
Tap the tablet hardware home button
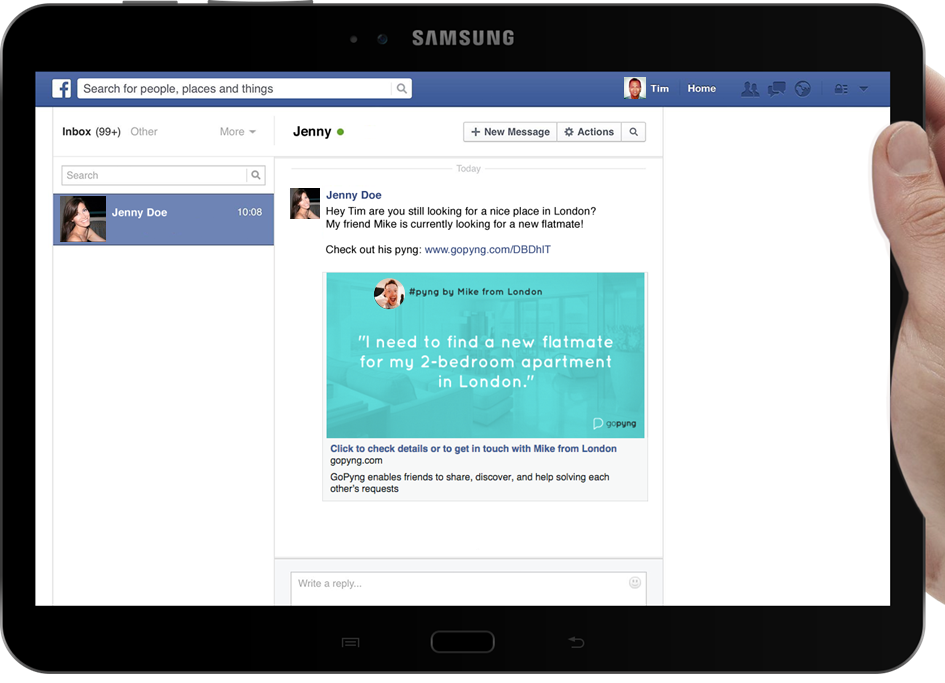pyautogui.click(x=462, y=641)
